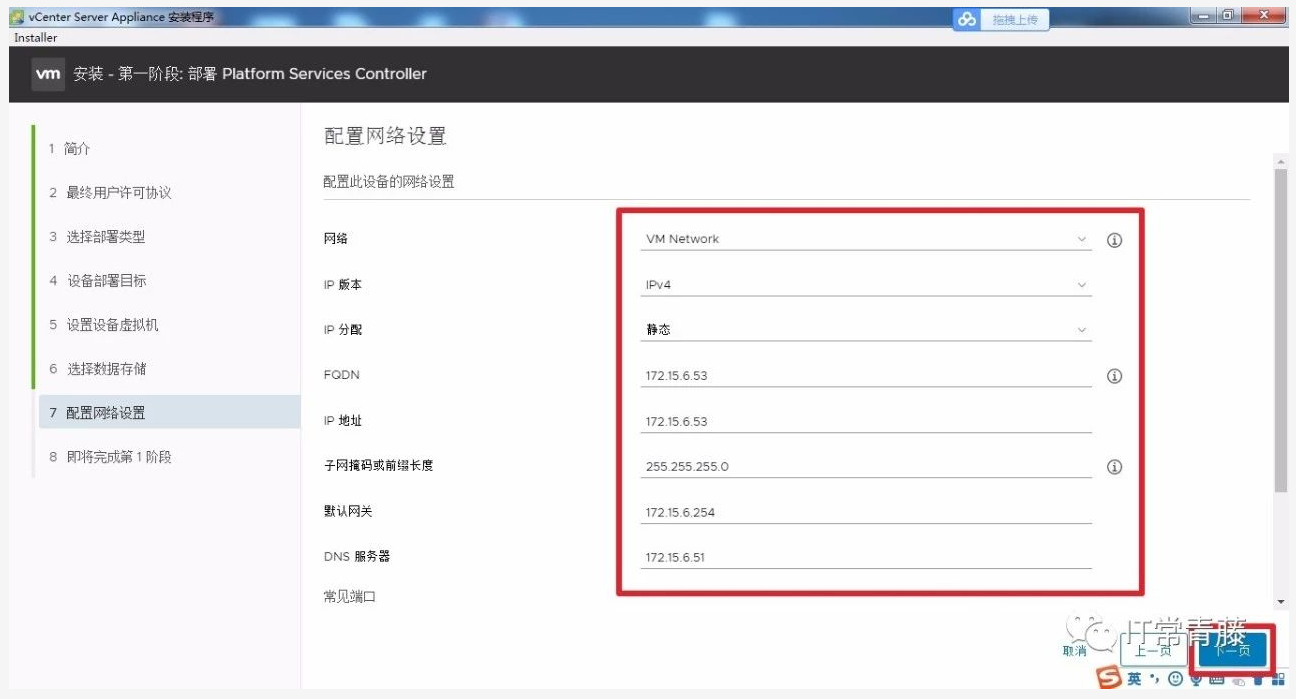1296x699 pixels.
Task: Click the Installer menu item below the title bar
Action: 35,38
